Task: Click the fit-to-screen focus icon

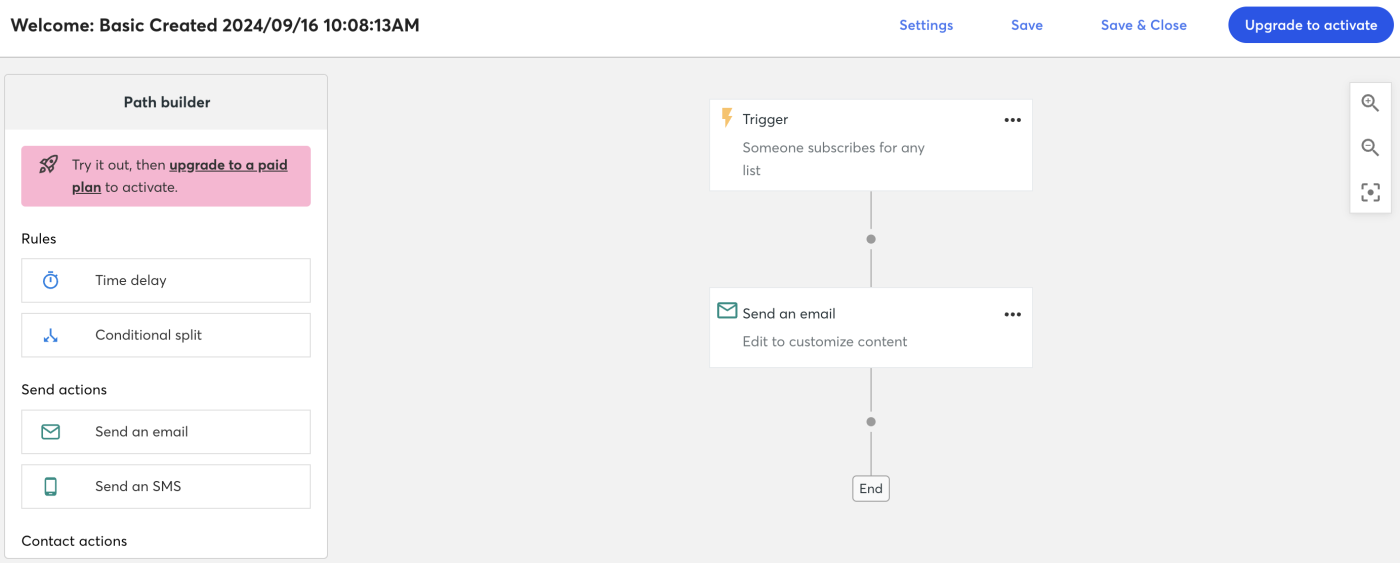Action: click(x=1370, y=192)
